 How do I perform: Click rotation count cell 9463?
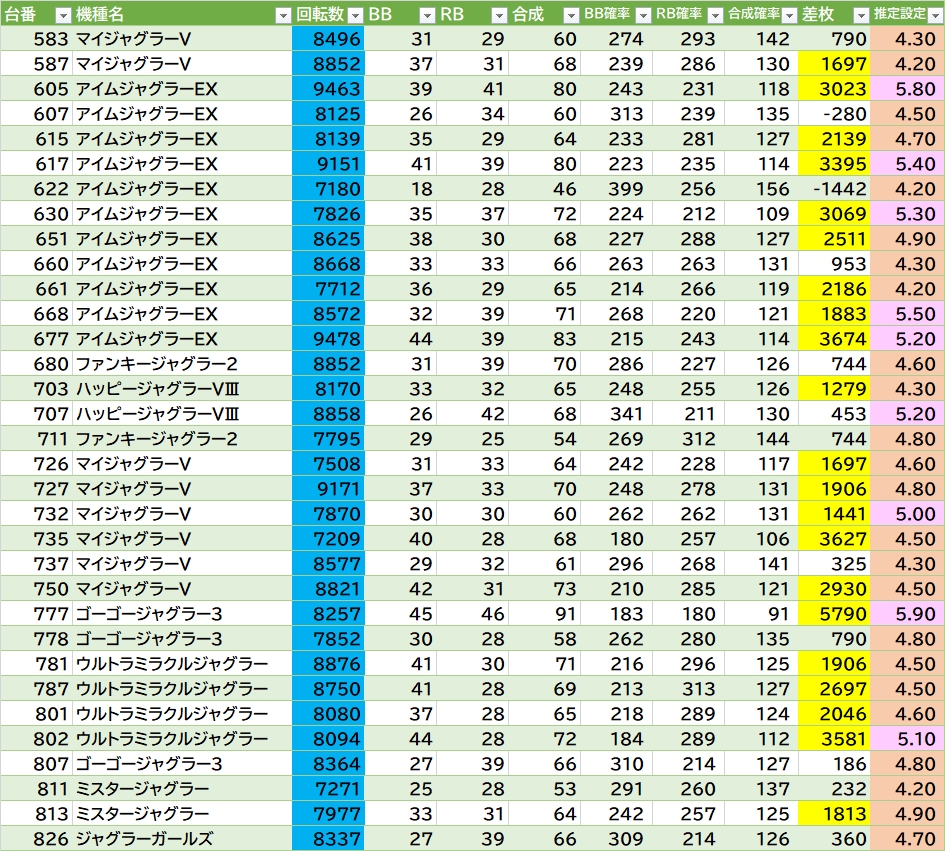(328, 89)
